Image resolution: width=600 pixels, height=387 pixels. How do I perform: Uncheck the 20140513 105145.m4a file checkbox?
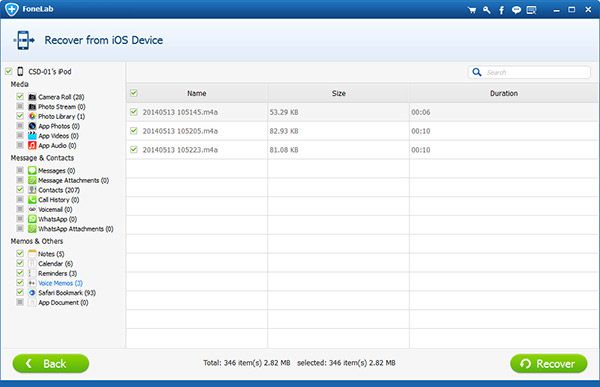point(134,112)
